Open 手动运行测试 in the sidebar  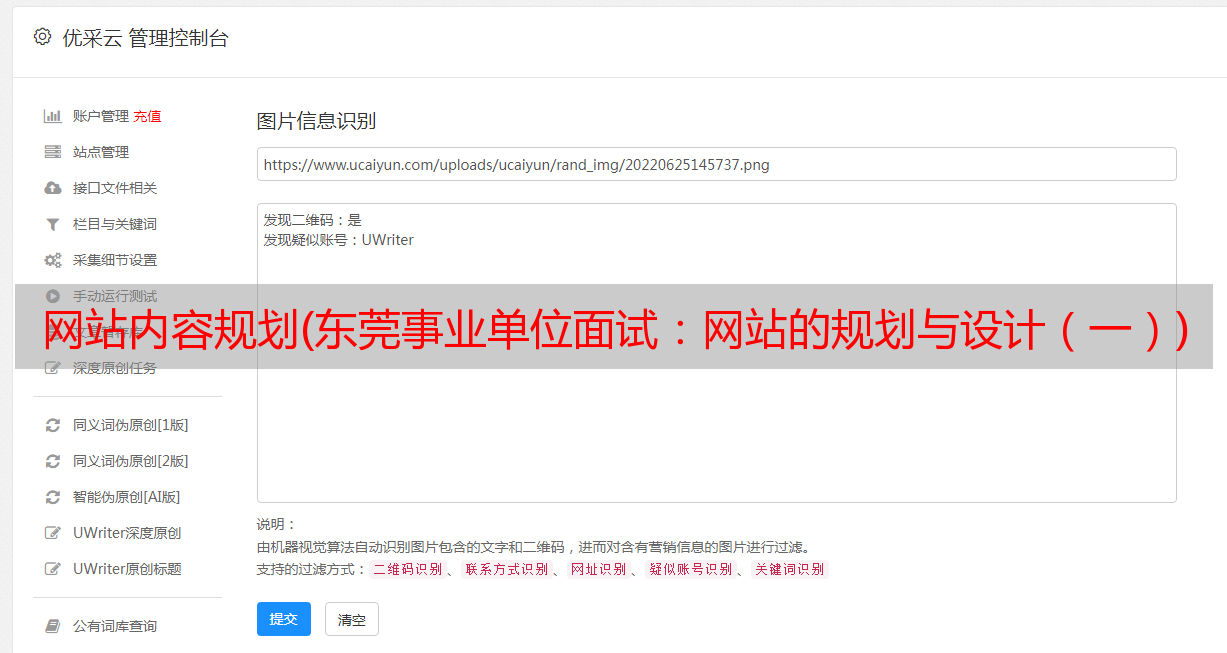point(115,296)
